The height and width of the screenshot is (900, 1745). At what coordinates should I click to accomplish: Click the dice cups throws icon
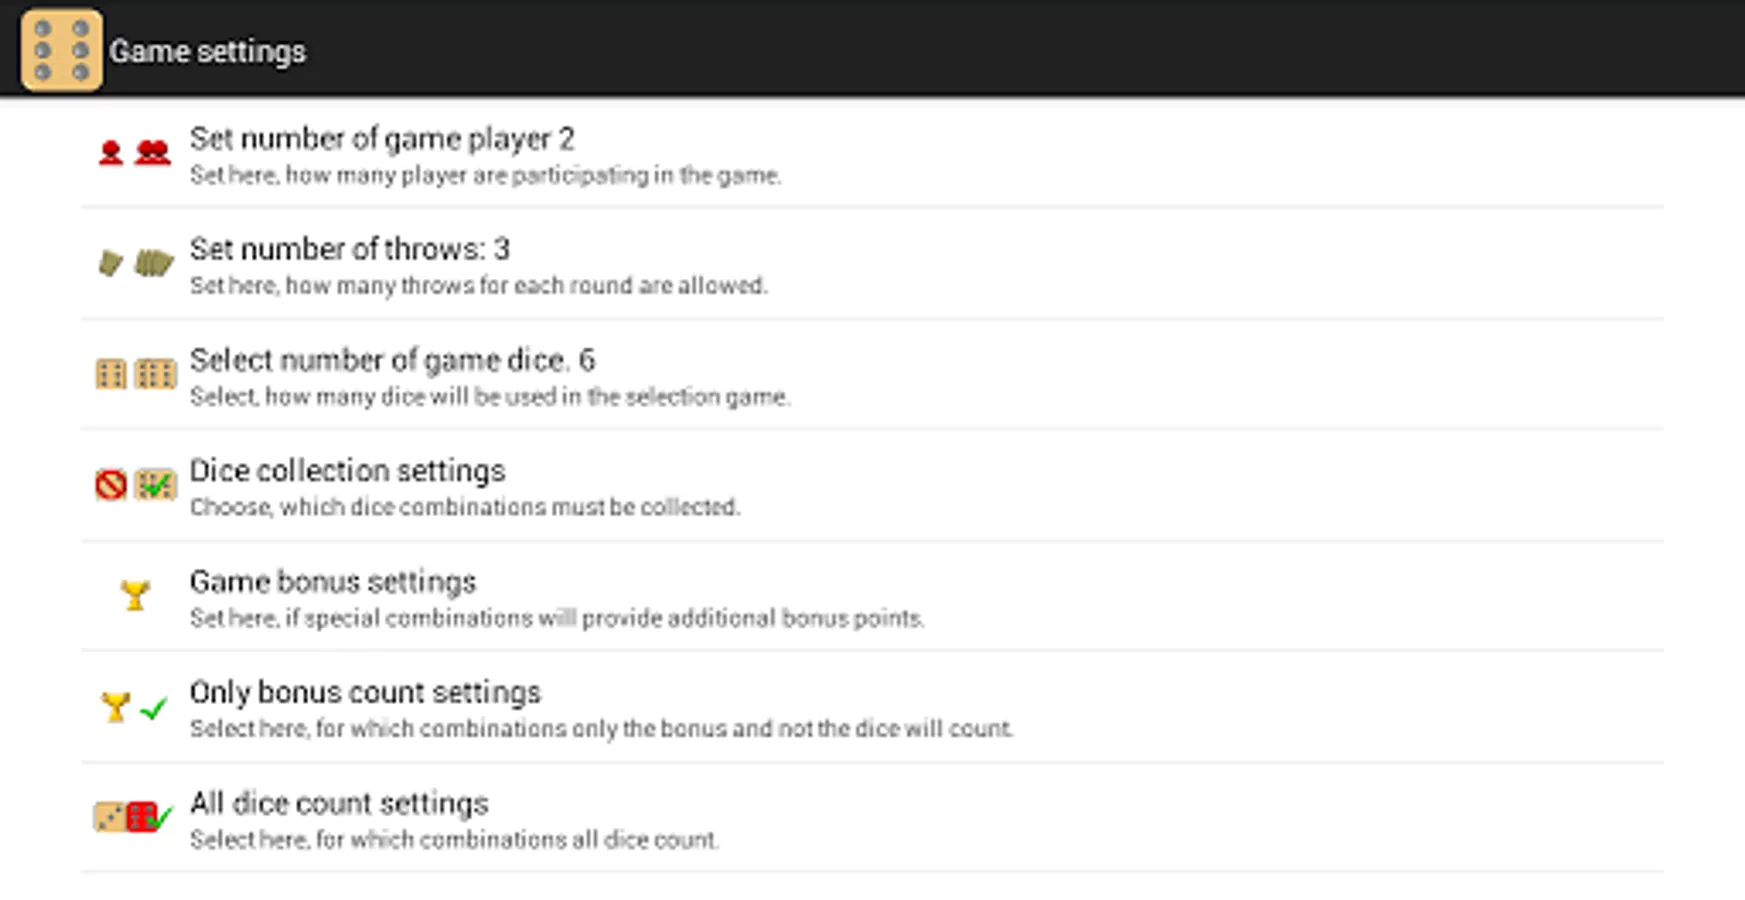point(135,263)
